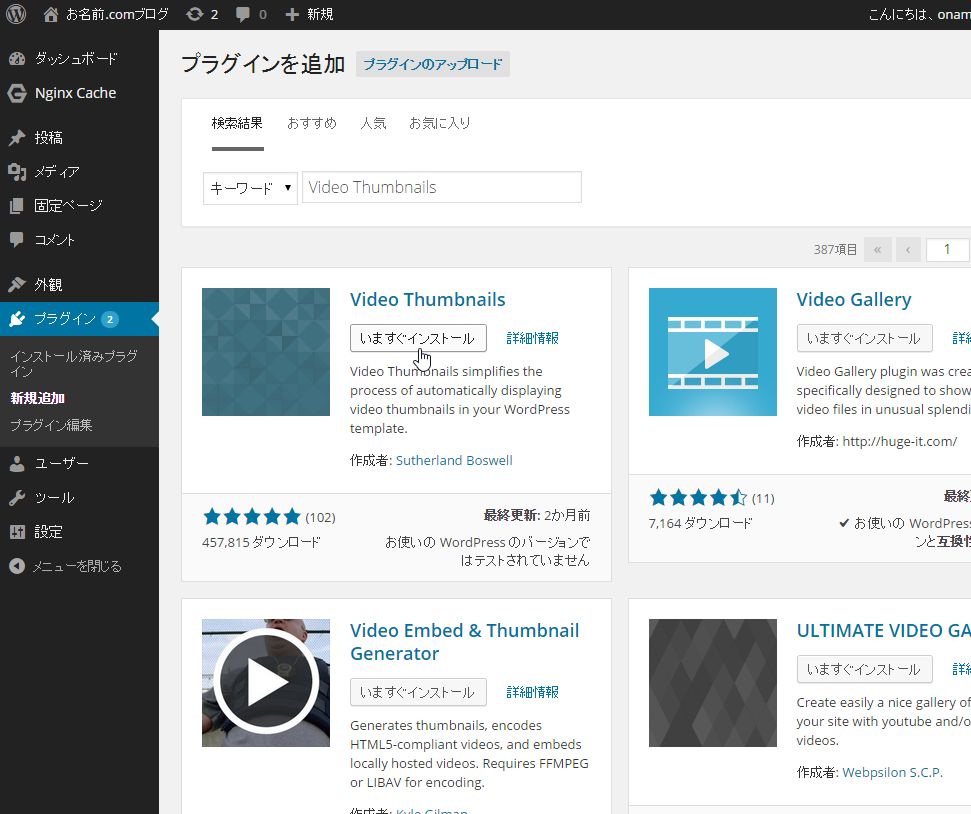971x814 pixels.
Task: Focus the Video Thumbnails search field
Action: (x=442, y=187)
